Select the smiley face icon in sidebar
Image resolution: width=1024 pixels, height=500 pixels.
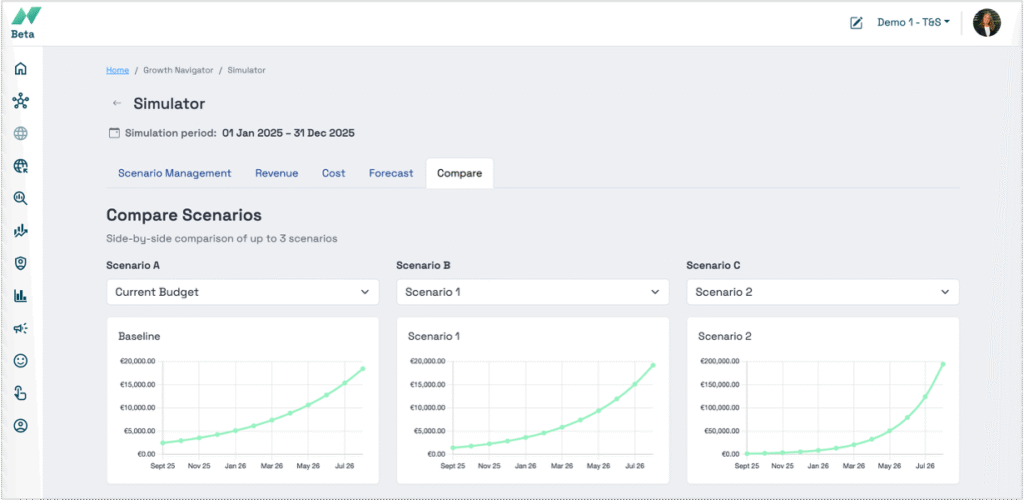21,360
